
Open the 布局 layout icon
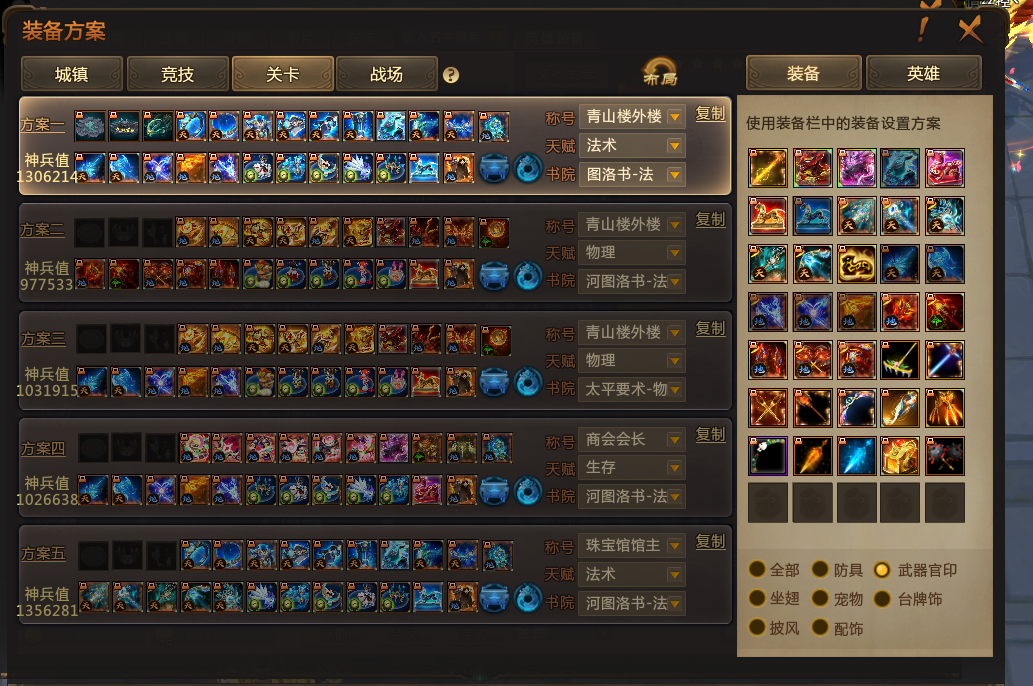pos(660,72)
